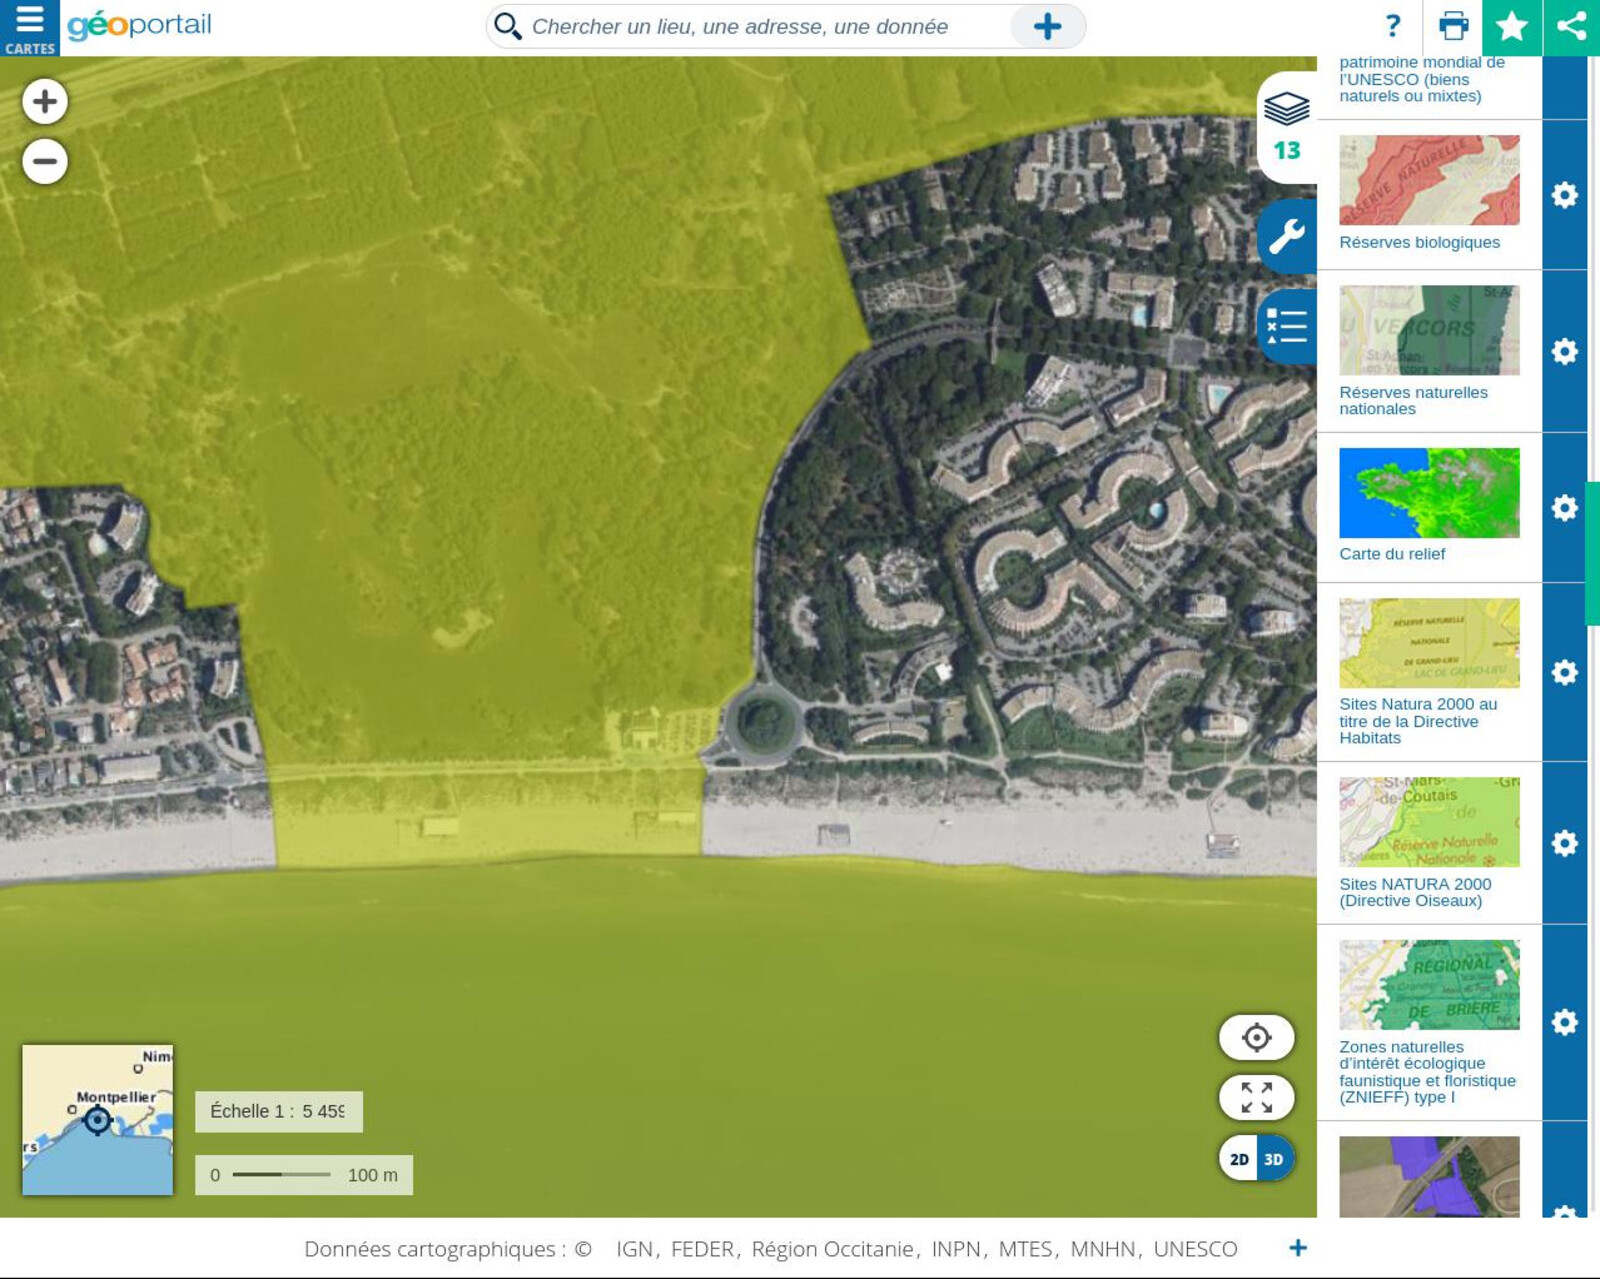Center map on my location
The image size is (1600, 1279).
click(x=1256, y=1037)
